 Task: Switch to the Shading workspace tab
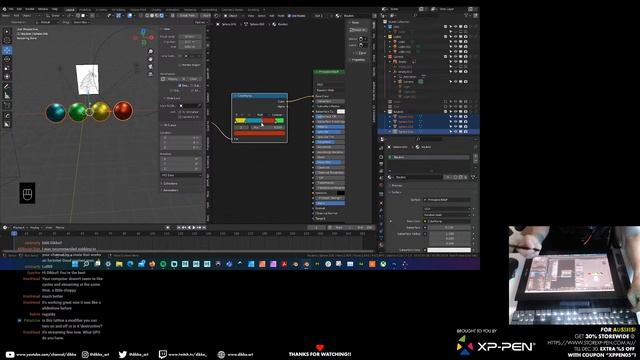coord(156,9)
